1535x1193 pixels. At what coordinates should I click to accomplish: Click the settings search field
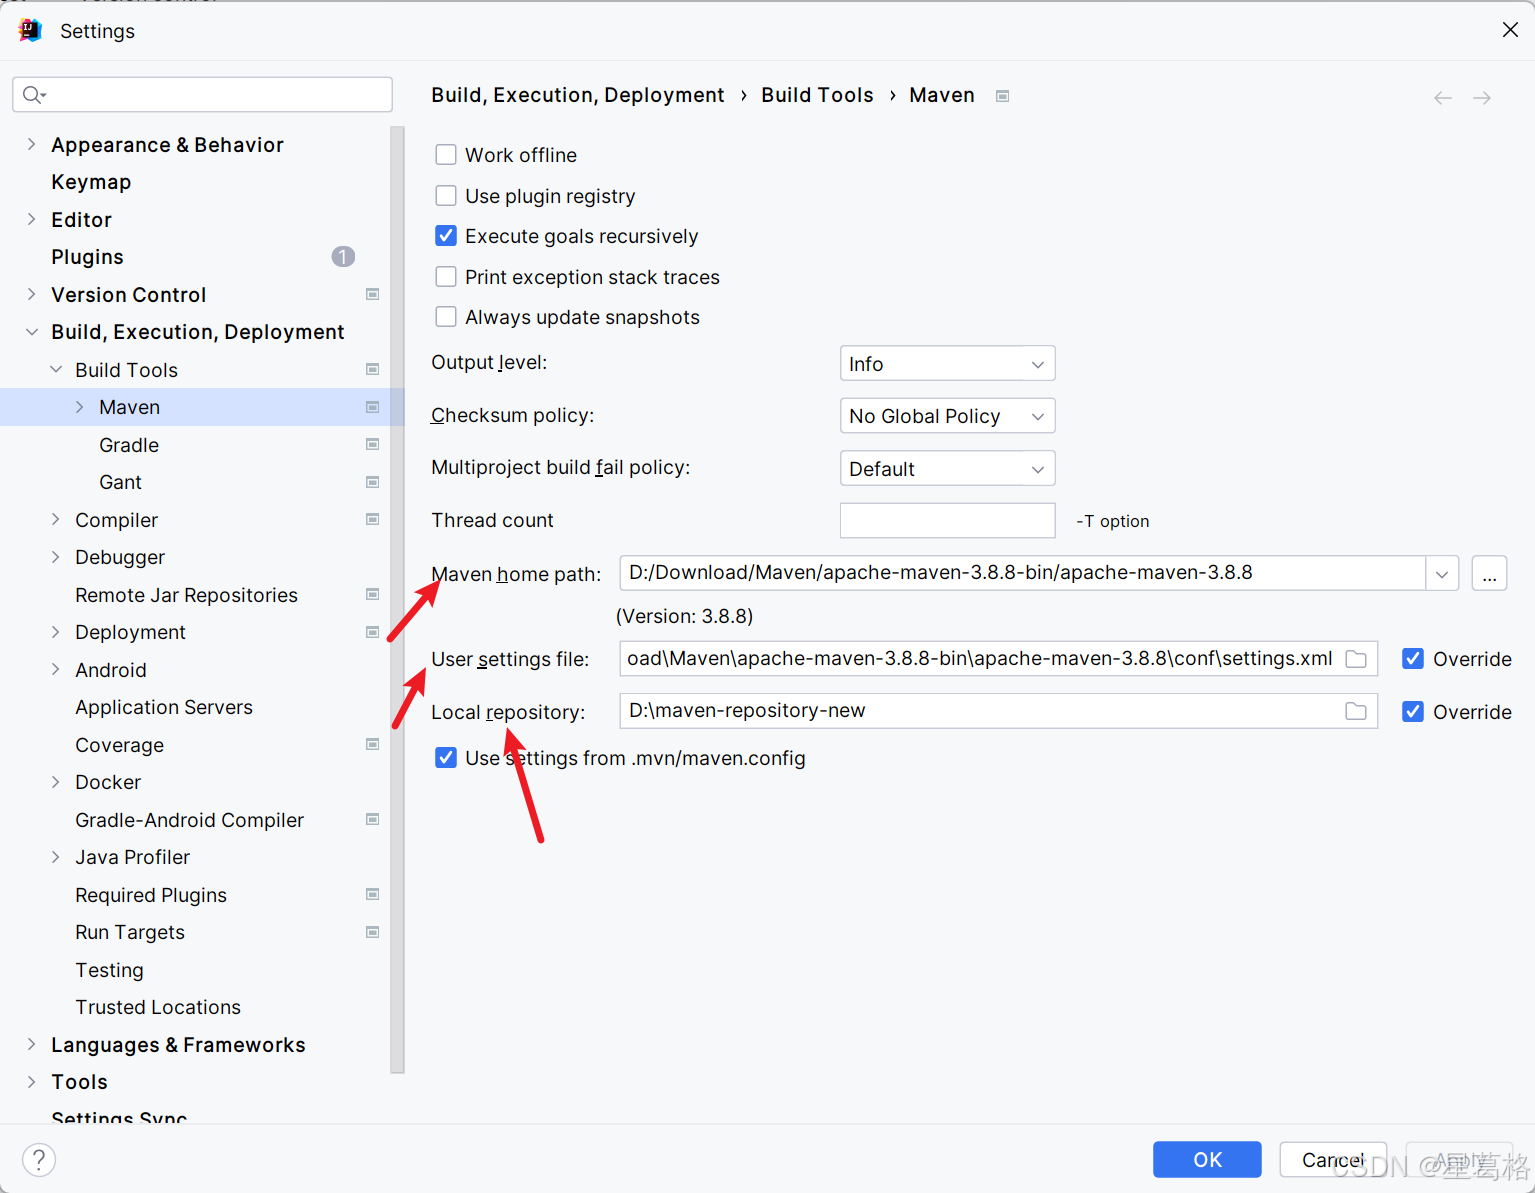[202, 95]
